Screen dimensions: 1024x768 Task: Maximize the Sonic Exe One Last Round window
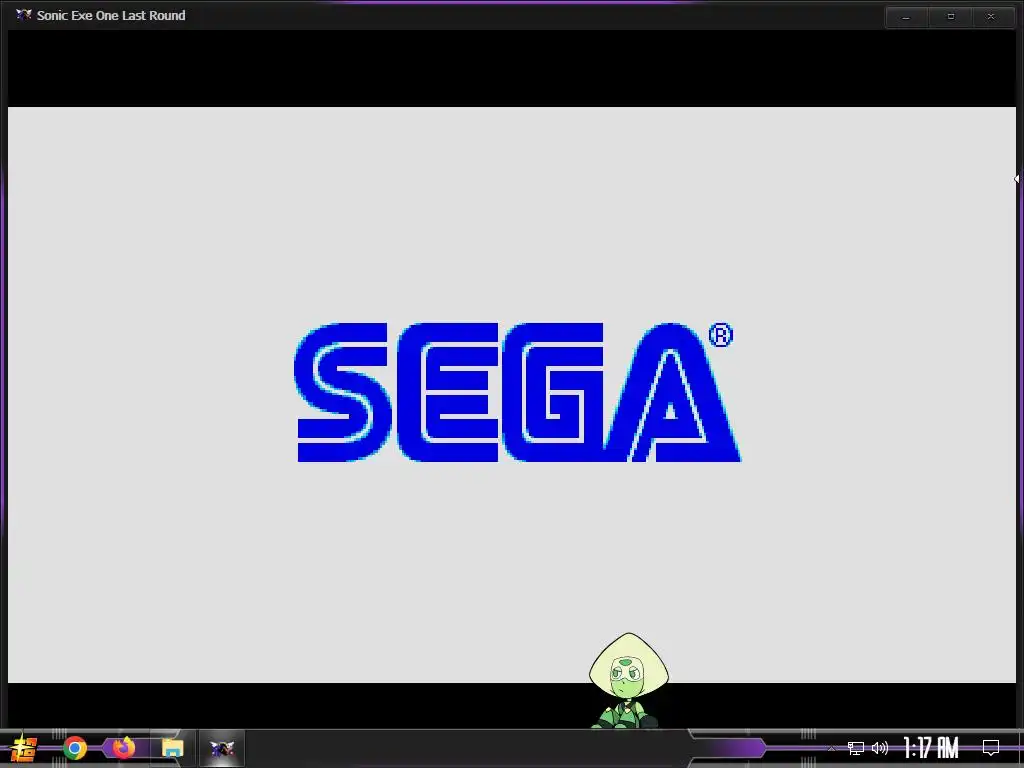(951, 17)
